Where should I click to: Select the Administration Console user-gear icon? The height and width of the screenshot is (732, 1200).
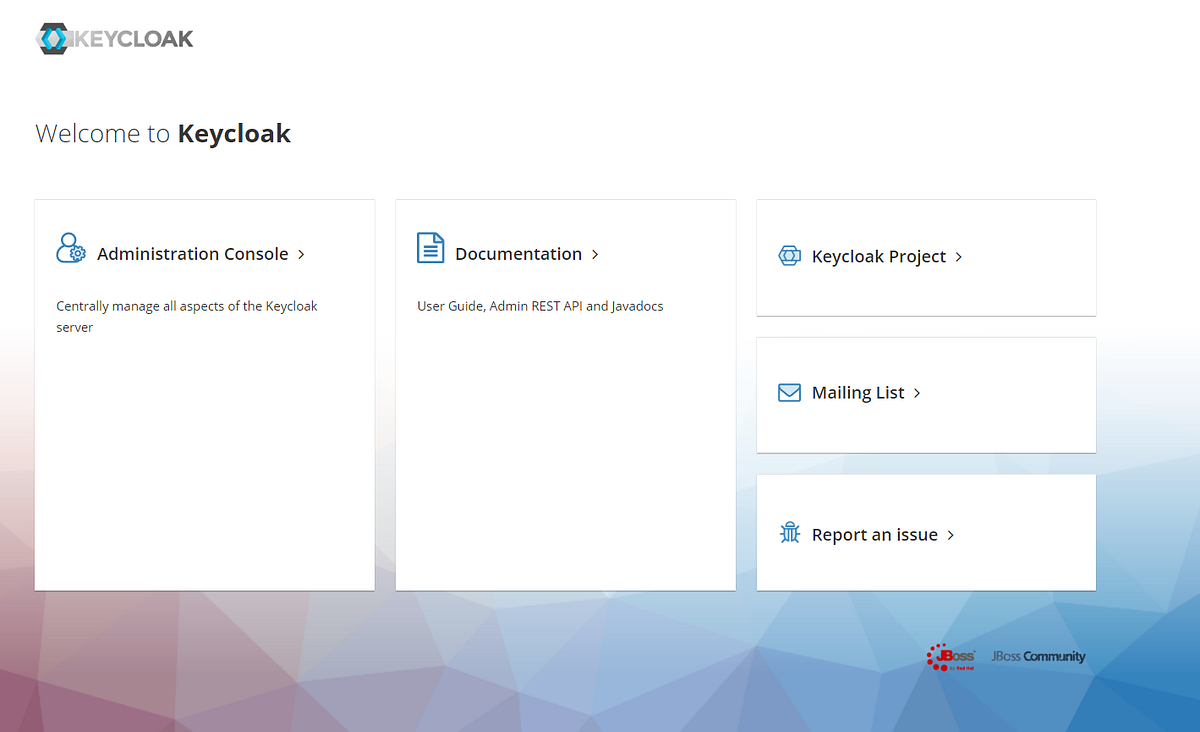point(70,248)
